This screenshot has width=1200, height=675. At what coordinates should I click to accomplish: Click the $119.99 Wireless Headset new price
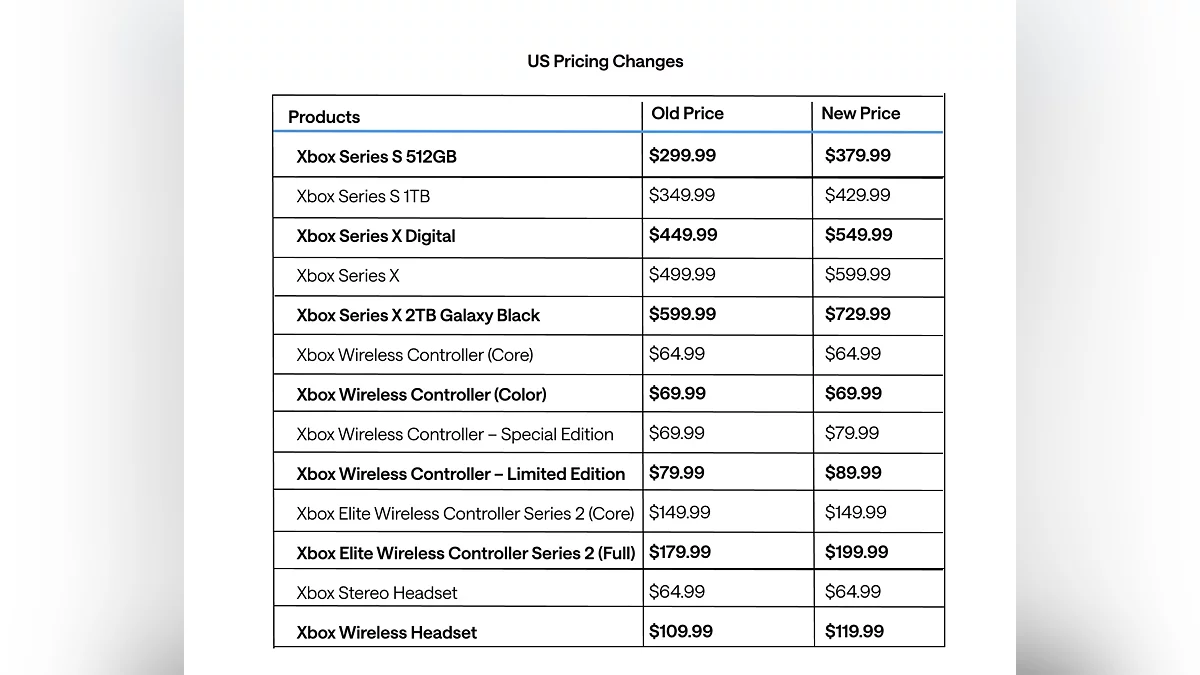[854, 631]
